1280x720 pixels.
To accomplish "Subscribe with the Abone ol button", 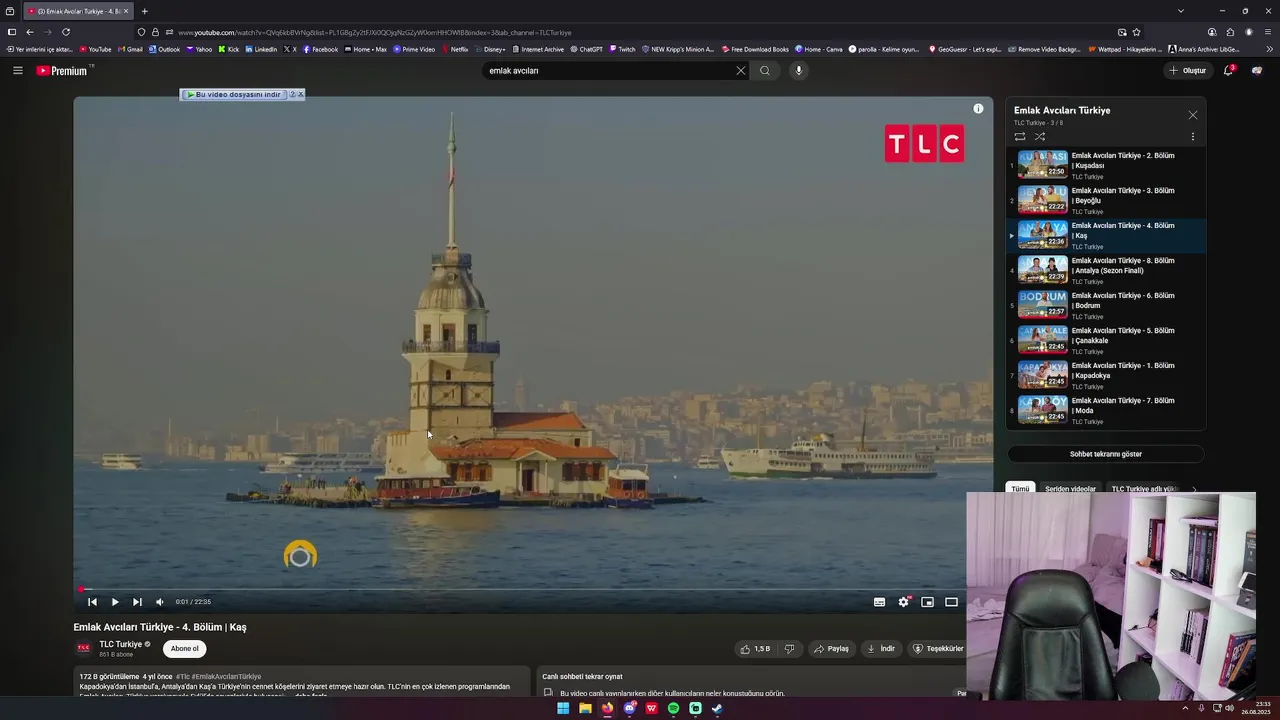I will tap(185, 649).
